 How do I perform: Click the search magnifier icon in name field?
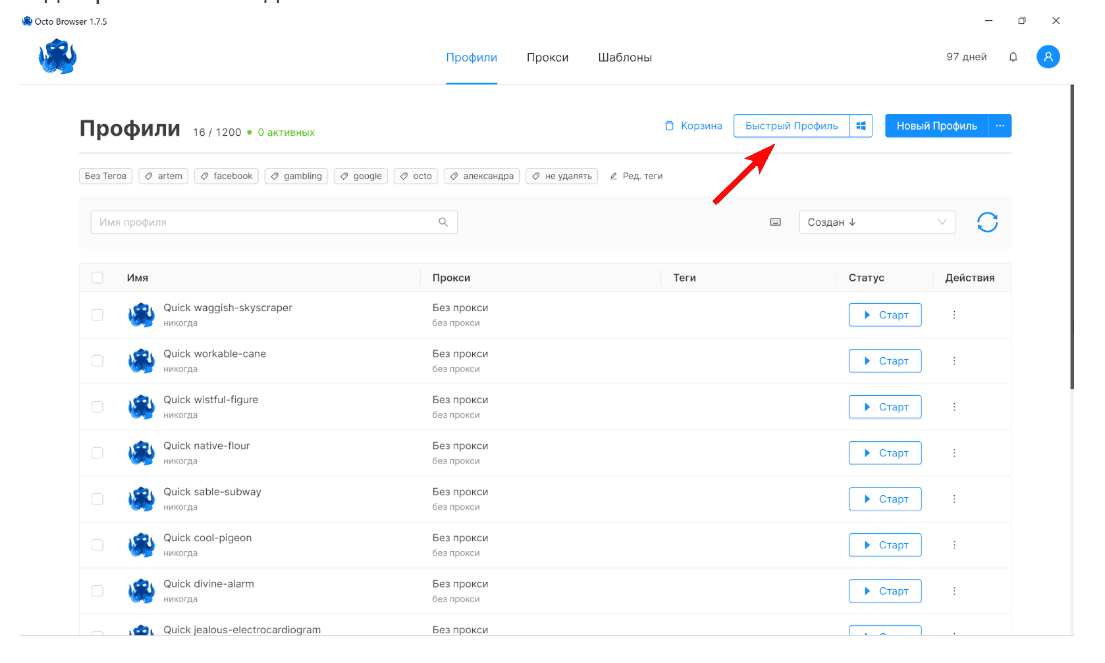(443, 222)
